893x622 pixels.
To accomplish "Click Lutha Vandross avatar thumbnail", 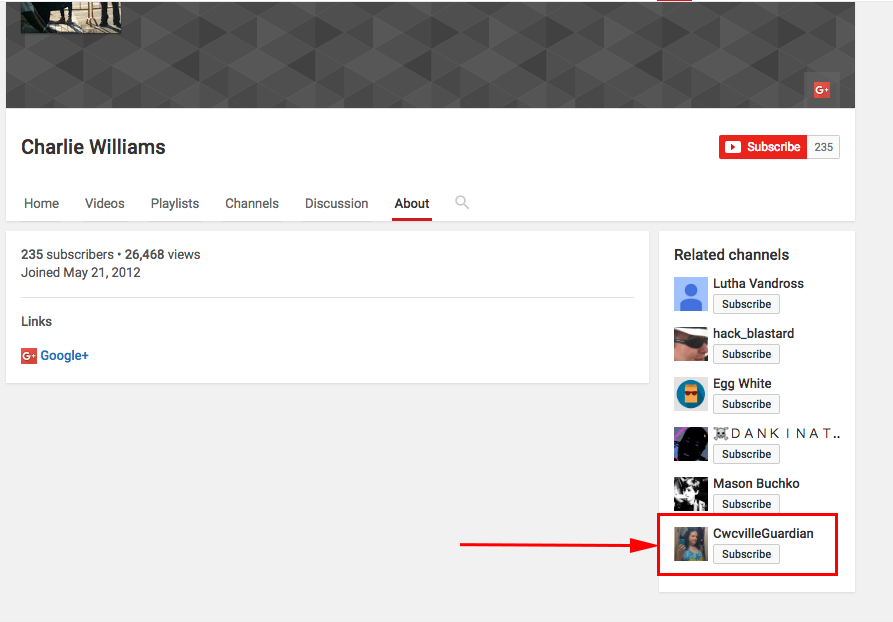I will point(691,294).
